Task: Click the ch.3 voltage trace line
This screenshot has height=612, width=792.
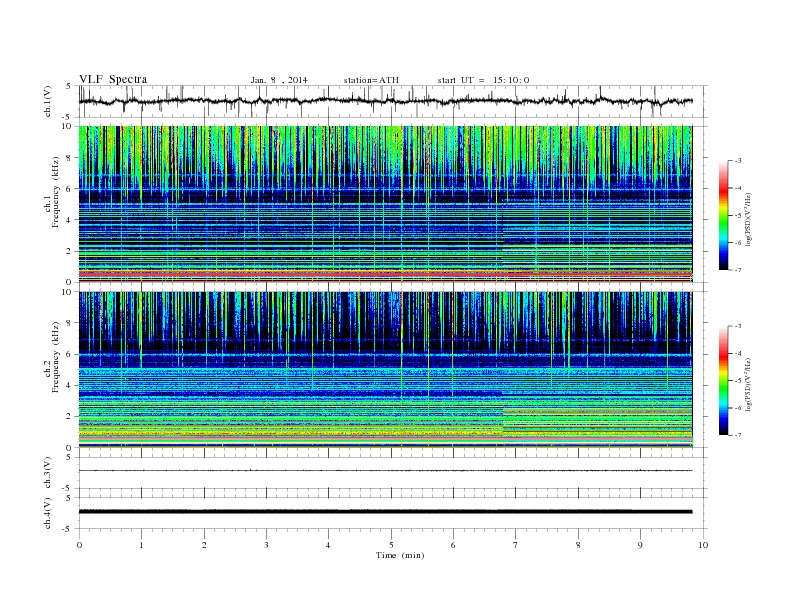Action: [x=385, y=471]
